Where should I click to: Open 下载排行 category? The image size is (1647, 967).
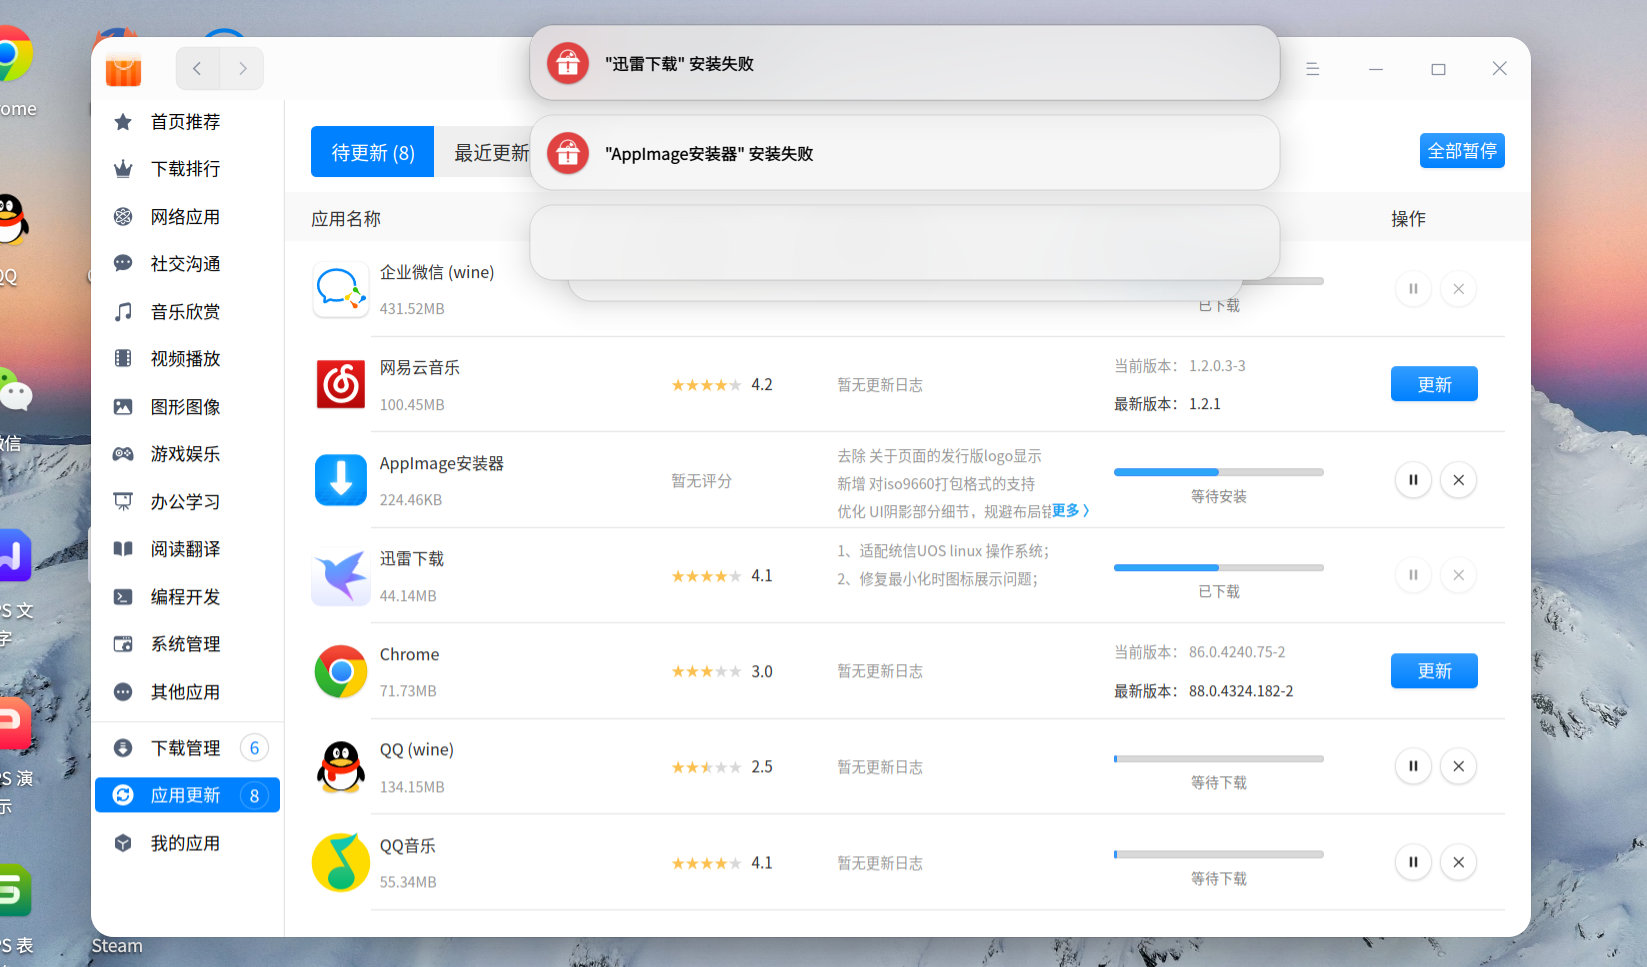pyautogui.click(x=187, y=169)
